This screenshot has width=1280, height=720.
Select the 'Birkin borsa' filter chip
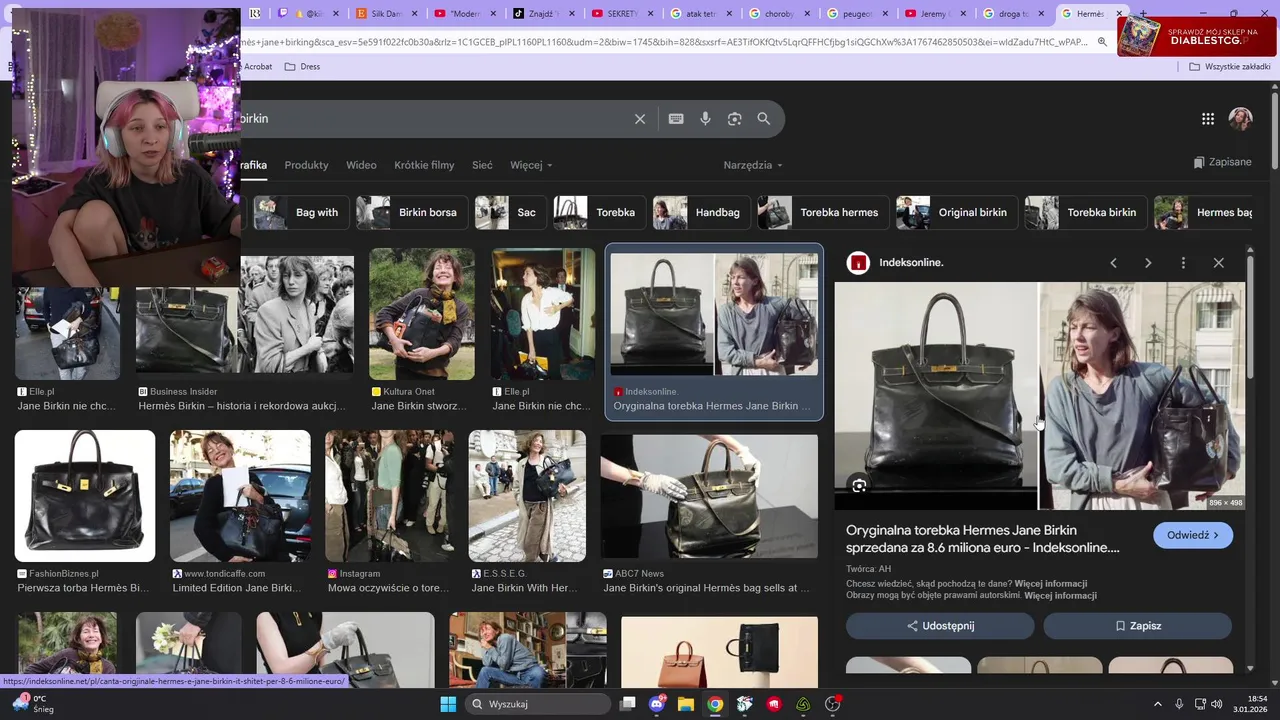point(413,212)
